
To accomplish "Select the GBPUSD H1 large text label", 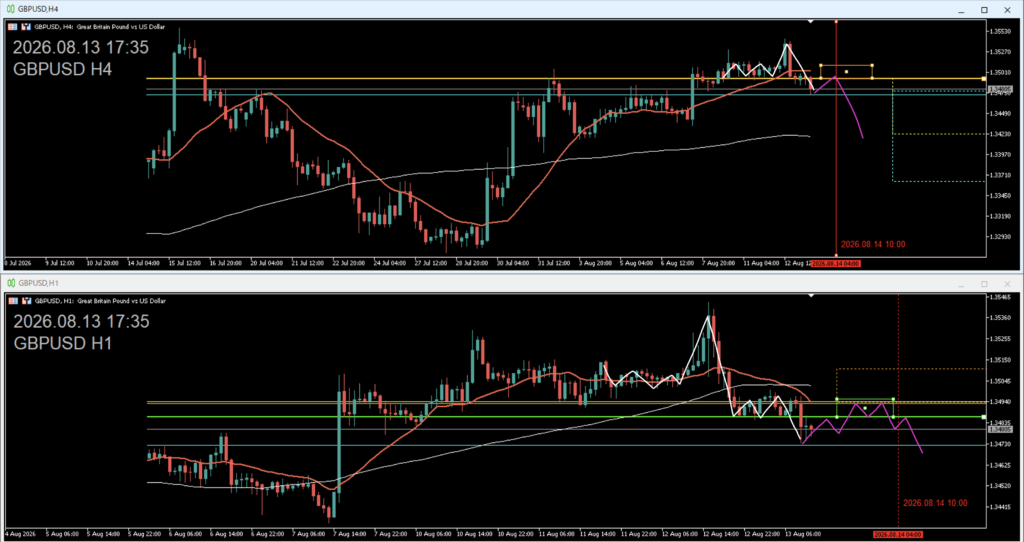I will click(x=63, y=343).
